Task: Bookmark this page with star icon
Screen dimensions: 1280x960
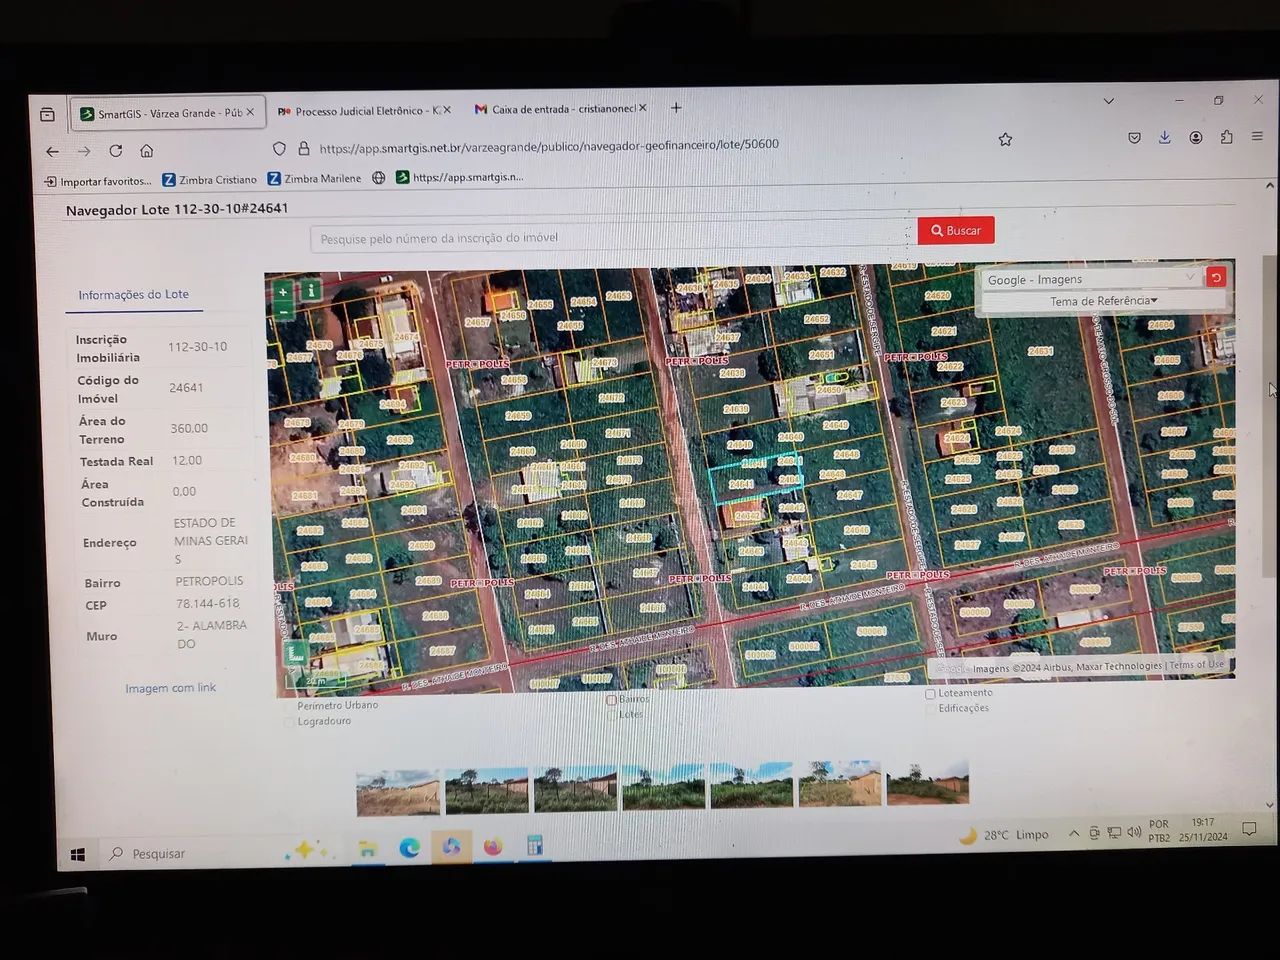Action: (x=1005, y=140)
